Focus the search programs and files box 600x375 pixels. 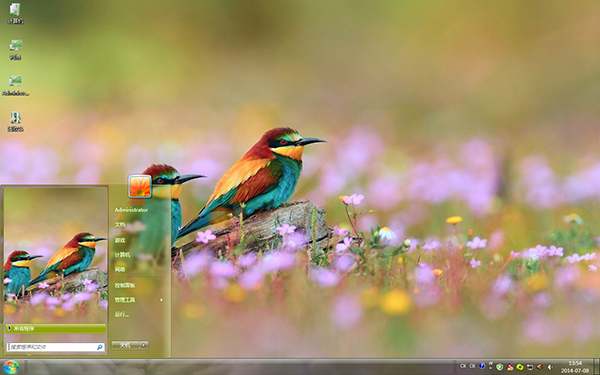click(x=56, y=347)
